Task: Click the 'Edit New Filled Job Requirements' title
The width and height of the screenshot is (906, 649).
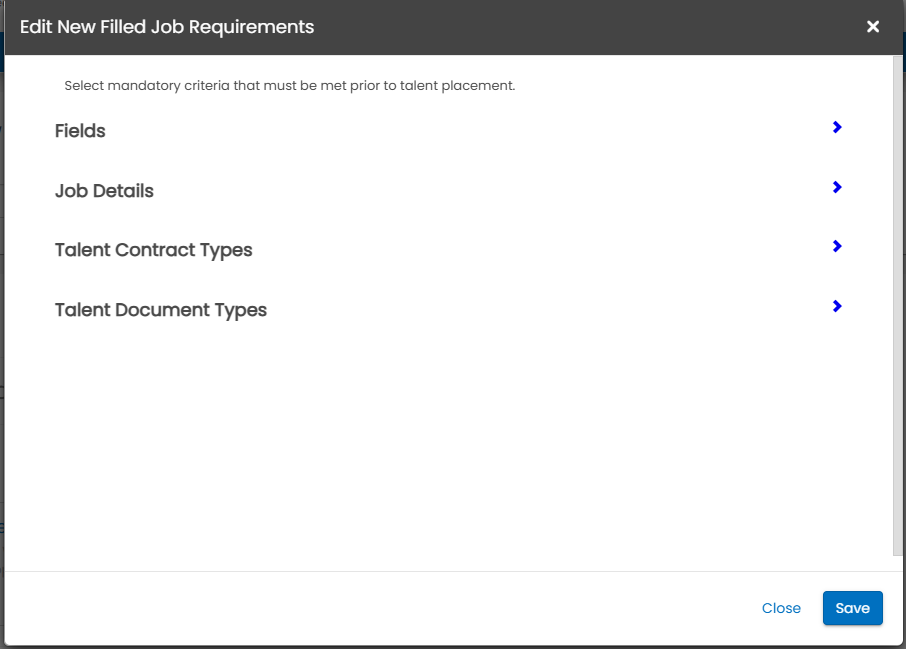Action: coord(167,27)
